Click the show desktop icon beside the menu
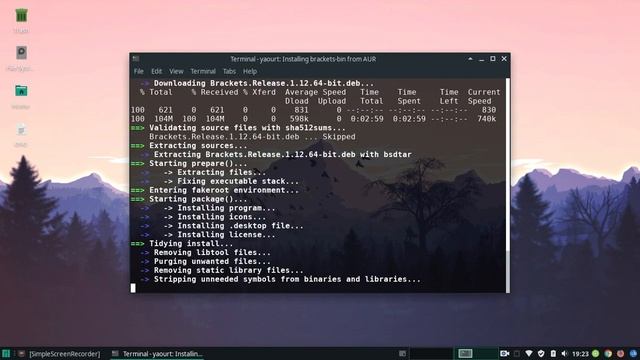 coord(22,353)
